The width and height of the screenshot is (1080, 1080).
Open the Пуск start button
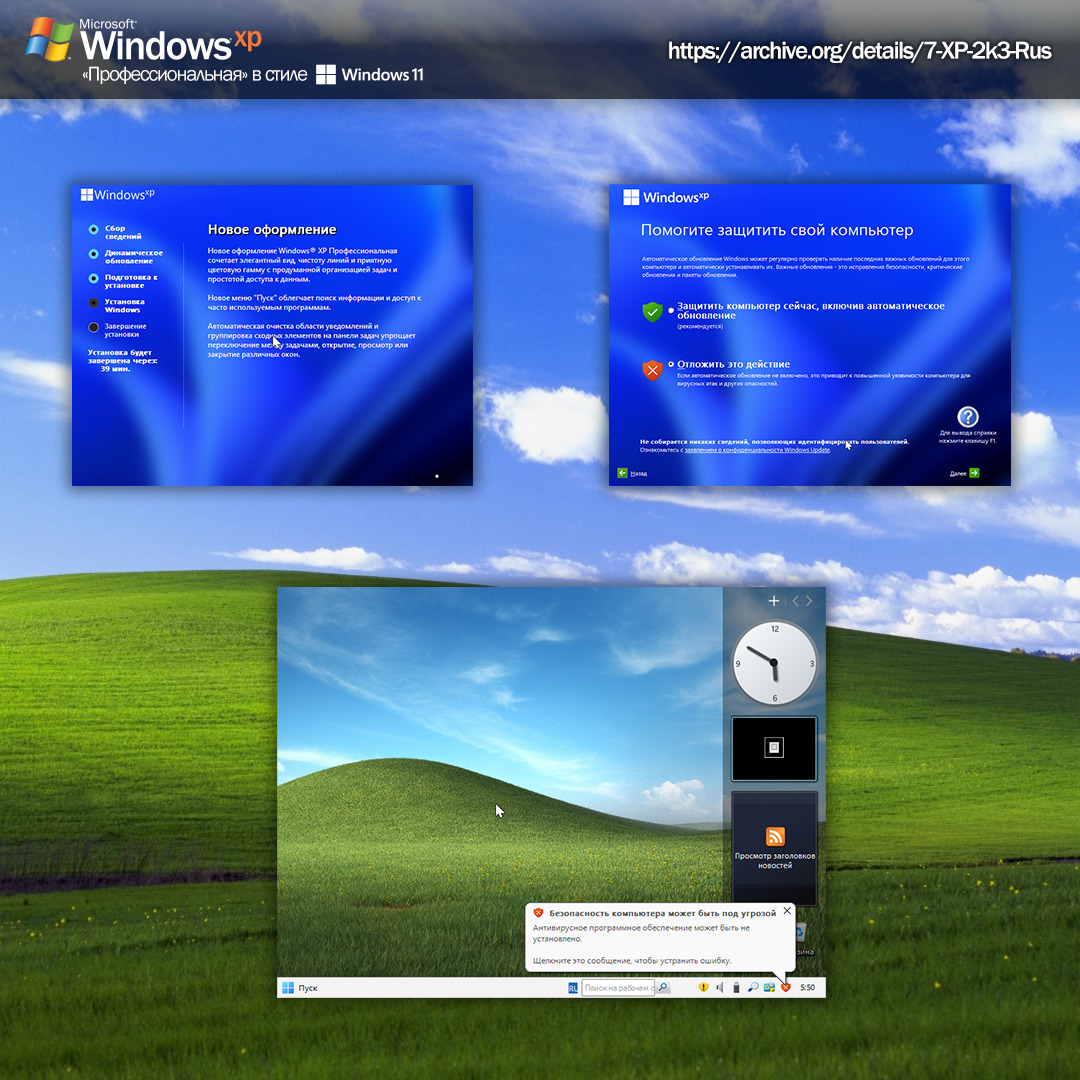pos(300,988)
